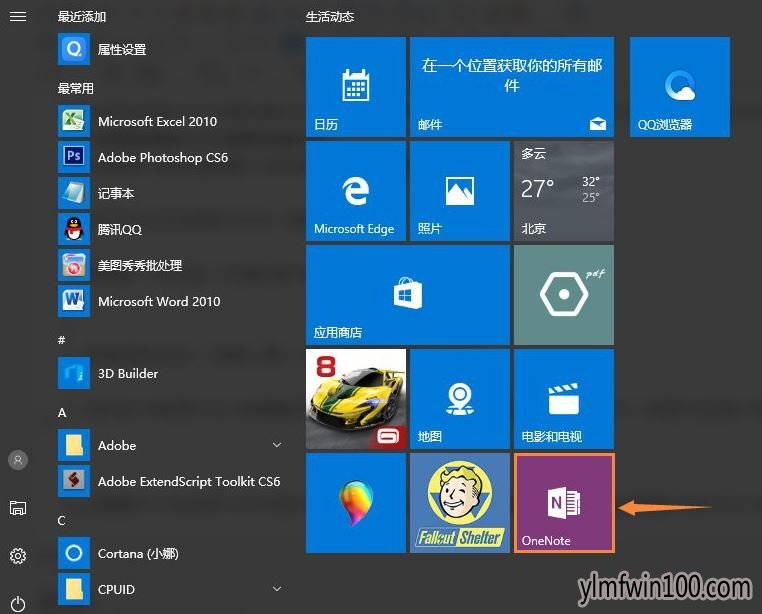Click the C letter group header
The width and height of the screenshot is (762, 614).
pos(61,521)
